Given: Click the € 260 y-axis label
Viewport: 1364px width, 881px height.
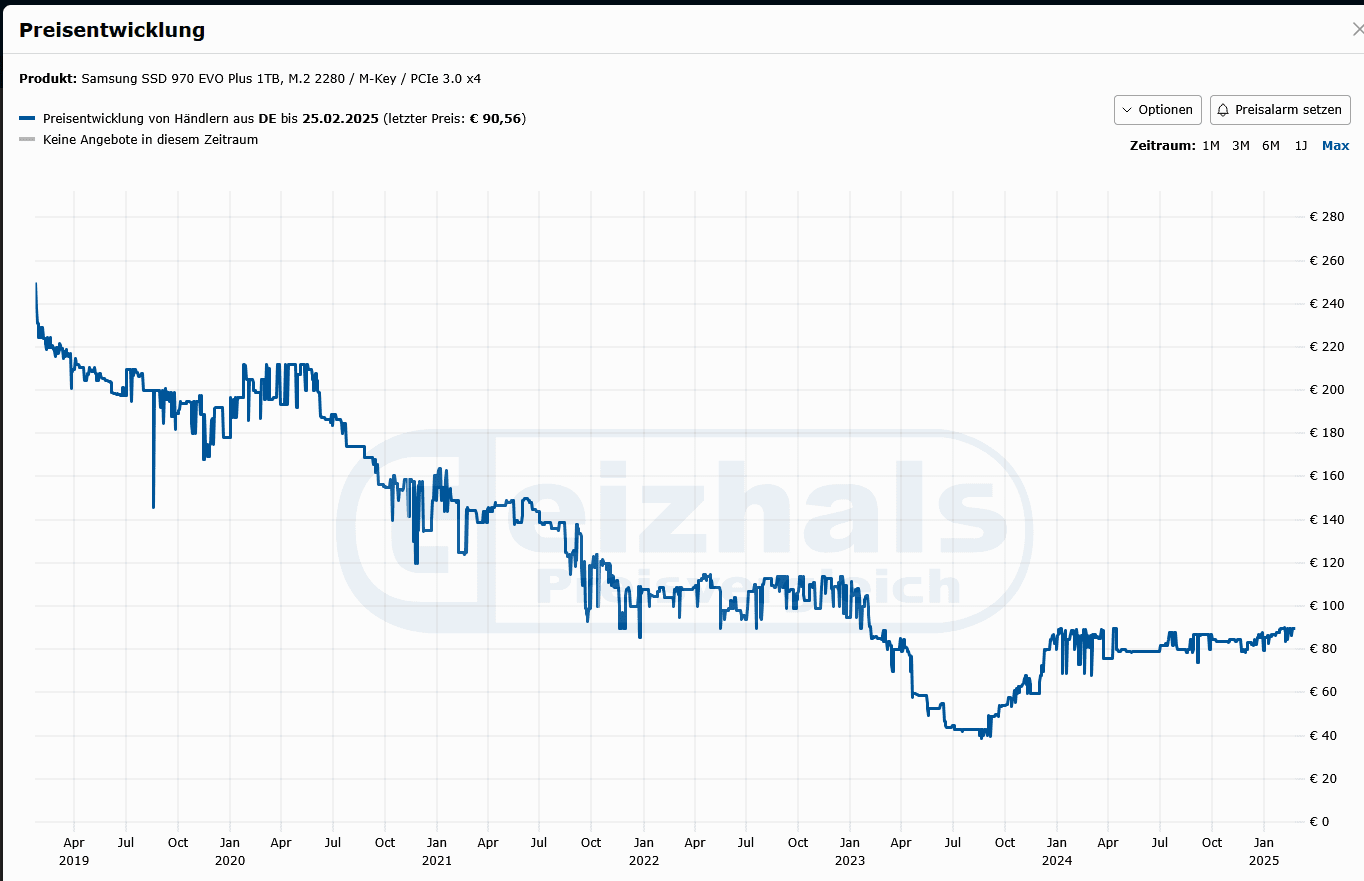Looking at the screenshot, I should (x=1326, y=260).
